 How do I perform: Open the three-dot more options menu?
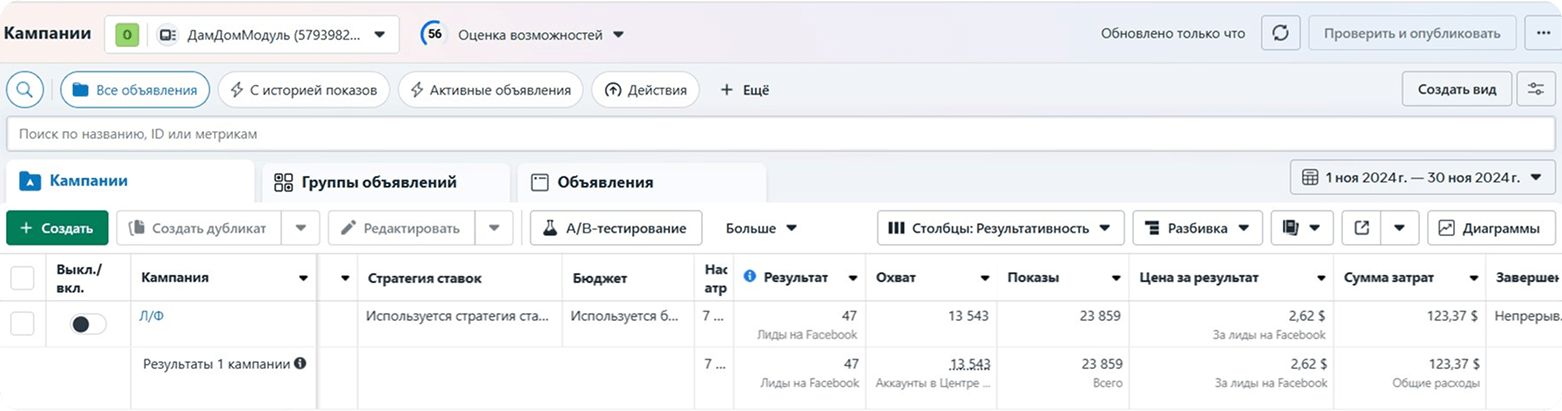click(x=1541, y=33)
